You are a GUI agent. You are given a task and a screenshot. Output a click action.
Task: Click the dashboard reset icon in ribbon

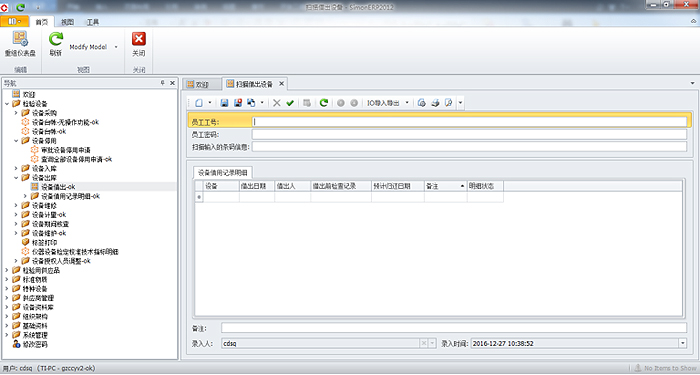(x=20, y=39)
